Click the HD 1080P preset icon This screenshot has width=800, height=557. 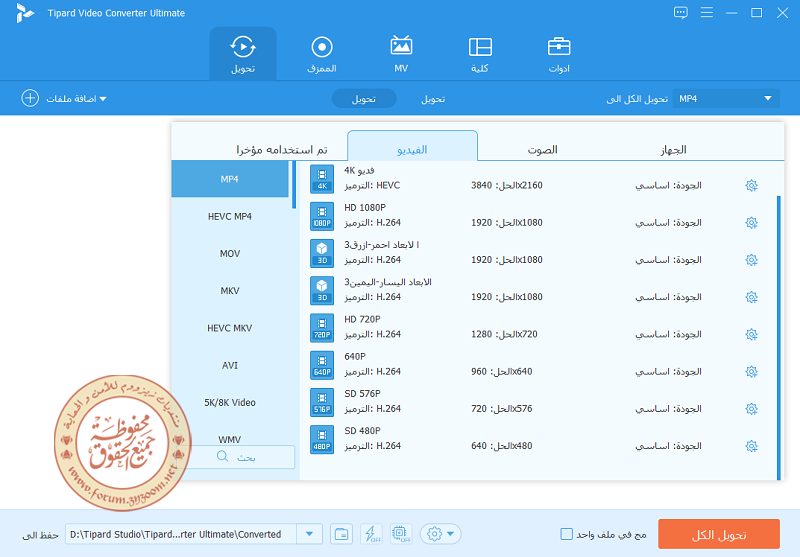tap(322, 216)
